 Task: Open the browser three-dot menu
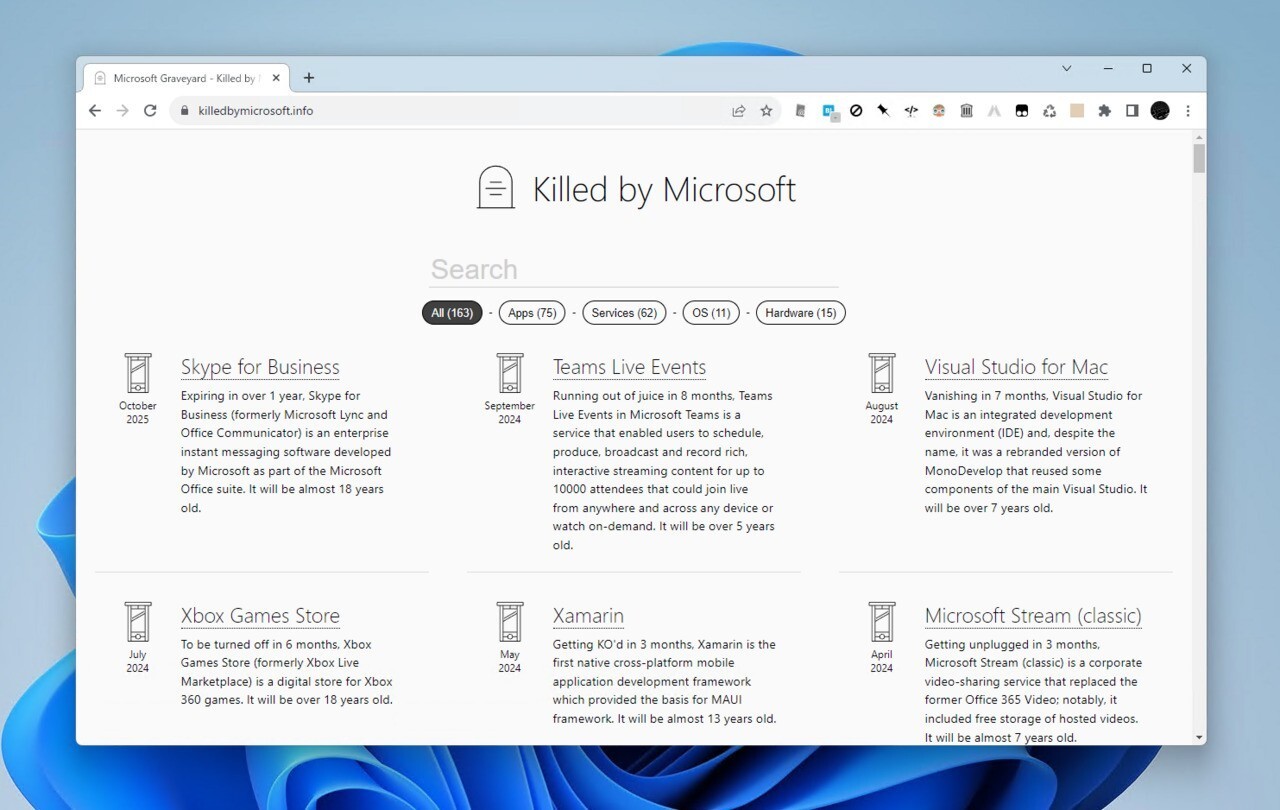tap(1187, 111)
